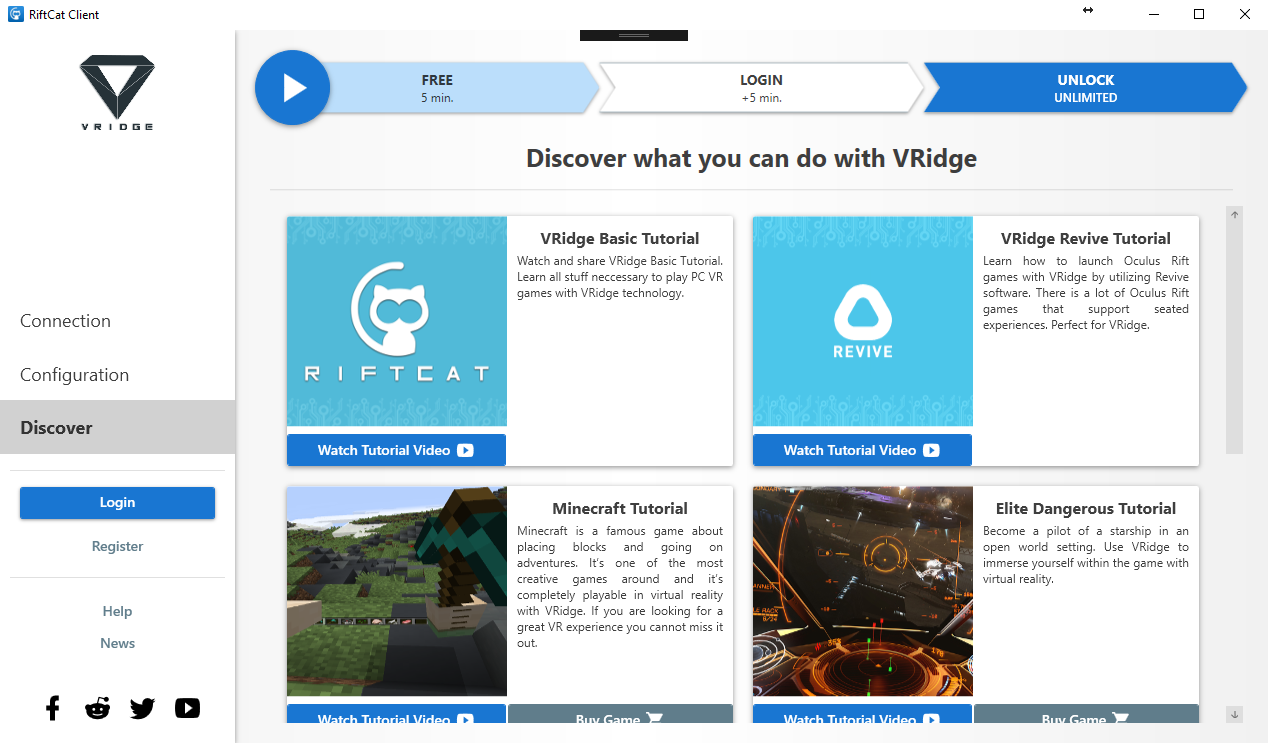The width and height of the screenshot is (1268, 743).
Task: Open YouTube social icon
Action: pos(187,708)
